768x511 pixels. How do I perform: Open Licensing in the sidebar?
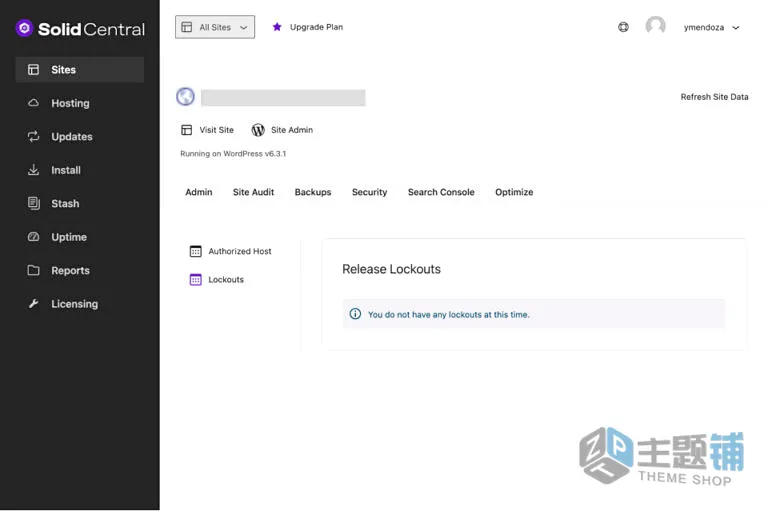80,304
